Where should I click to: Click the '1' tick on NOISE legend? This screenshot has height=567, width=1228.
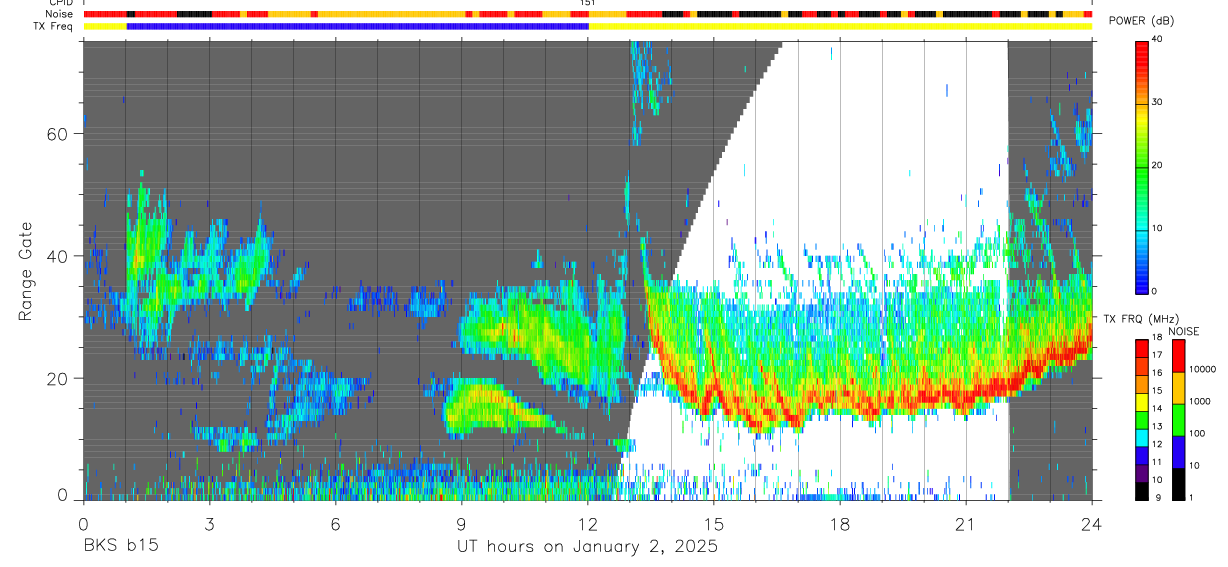coord(1191,497)
